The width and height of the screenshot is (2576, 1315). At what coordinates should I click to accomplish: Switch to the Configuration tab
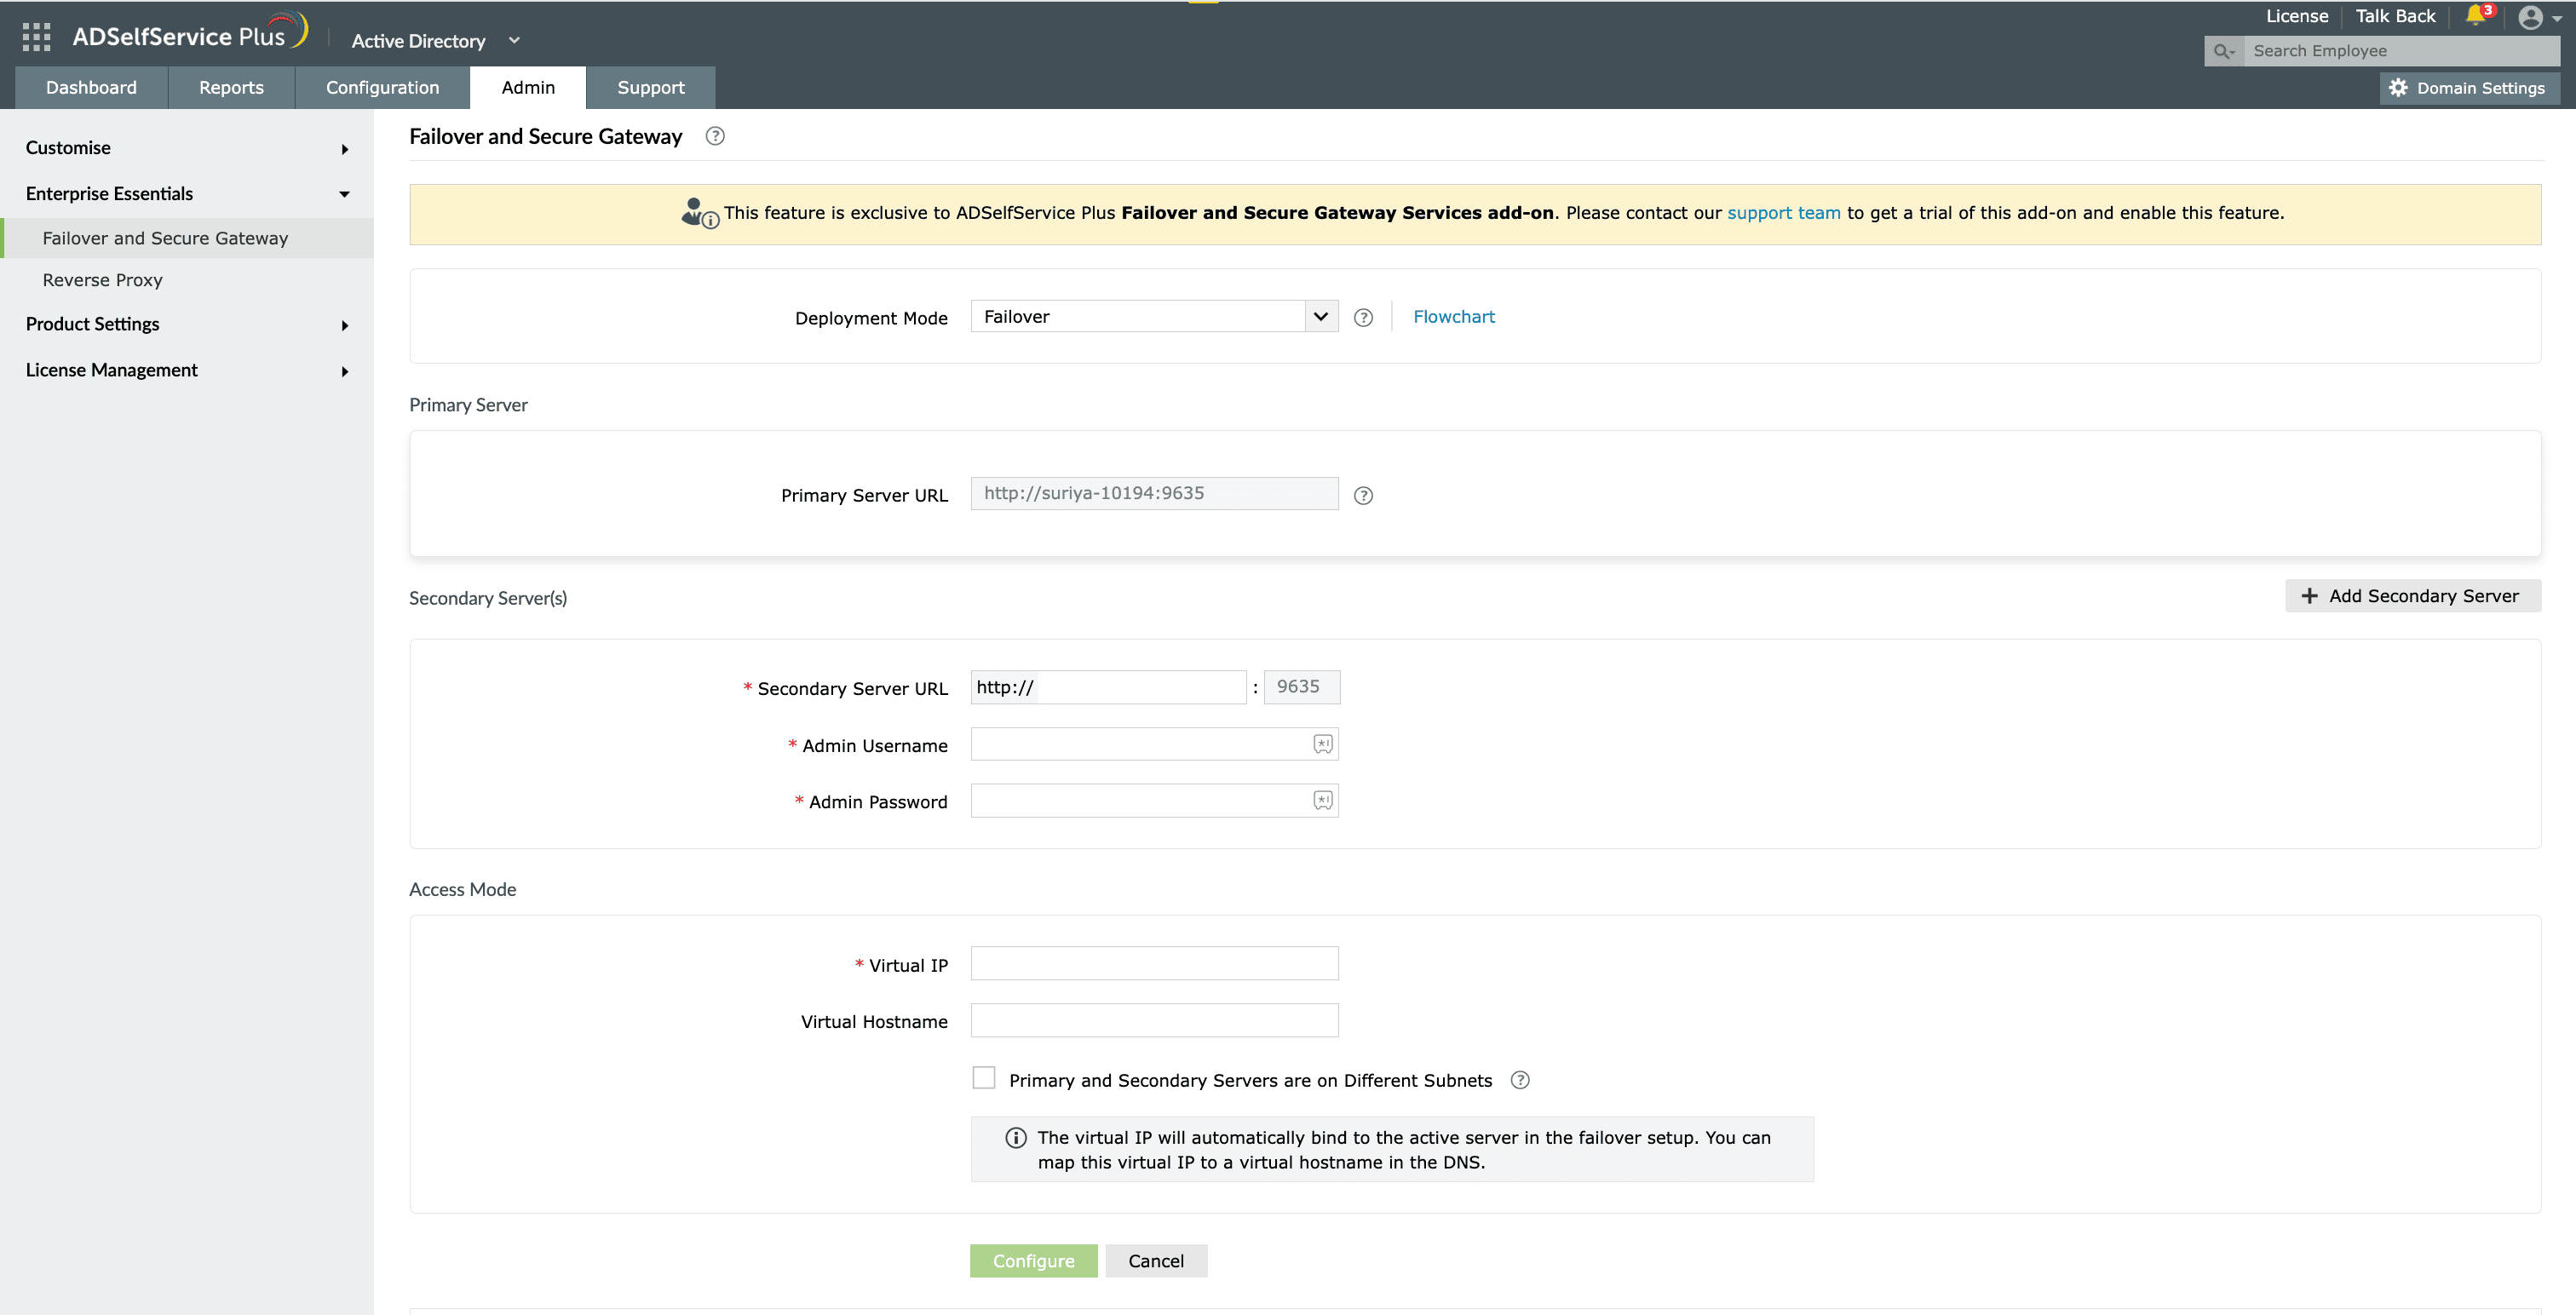click(382, 88)
